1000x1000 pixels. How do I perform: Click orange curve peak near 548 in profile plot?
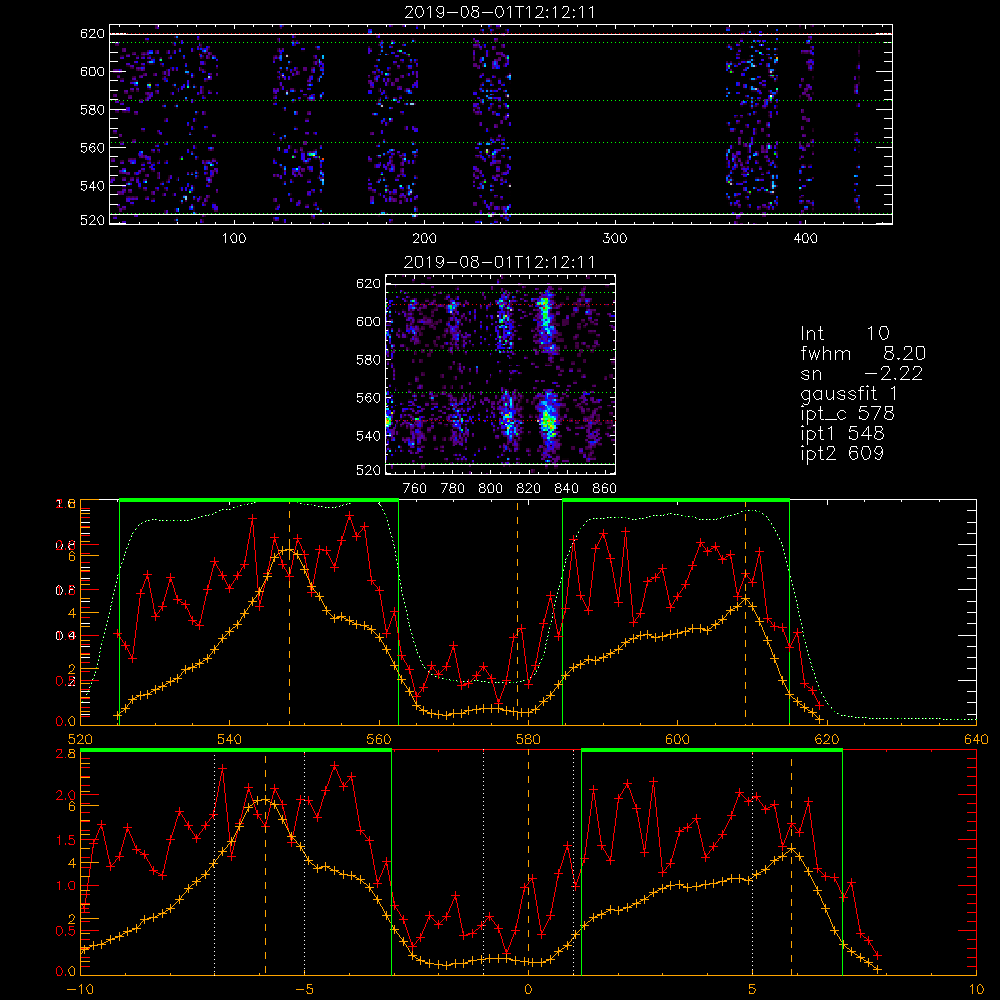(x=290, y=549)
